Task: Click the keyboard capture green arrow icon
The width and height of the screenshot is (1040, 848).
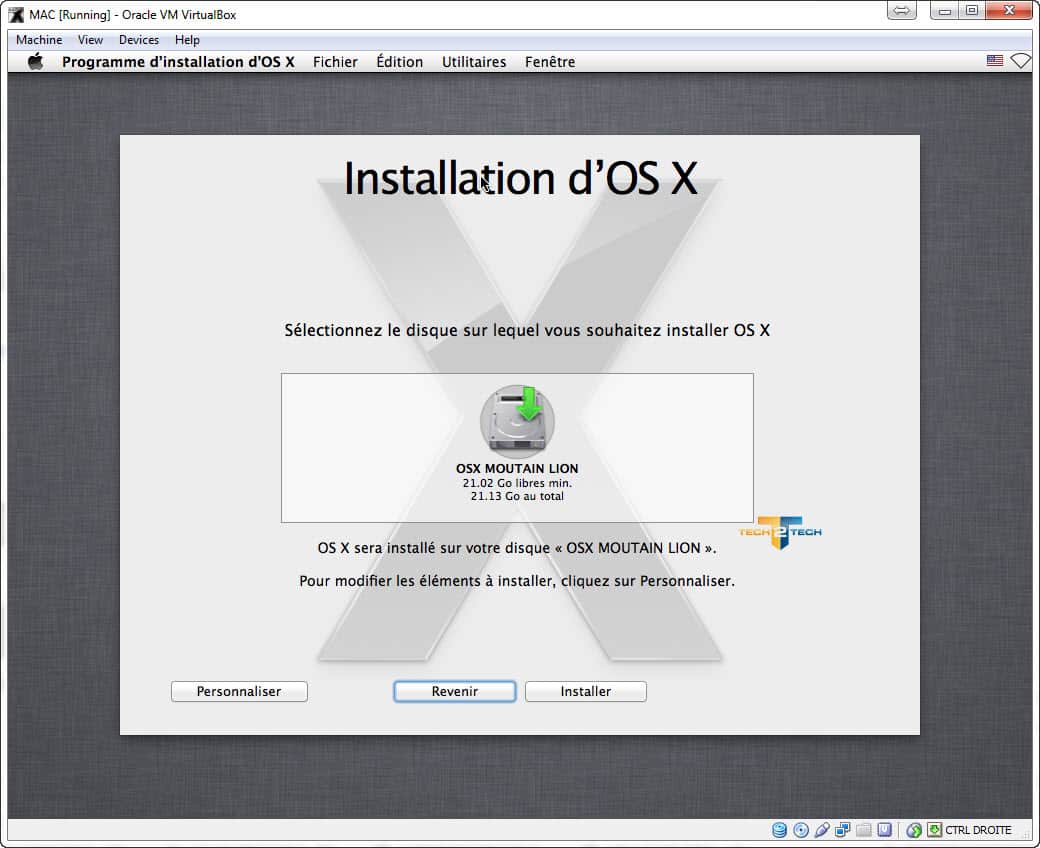Action: (x=935, y=829)
